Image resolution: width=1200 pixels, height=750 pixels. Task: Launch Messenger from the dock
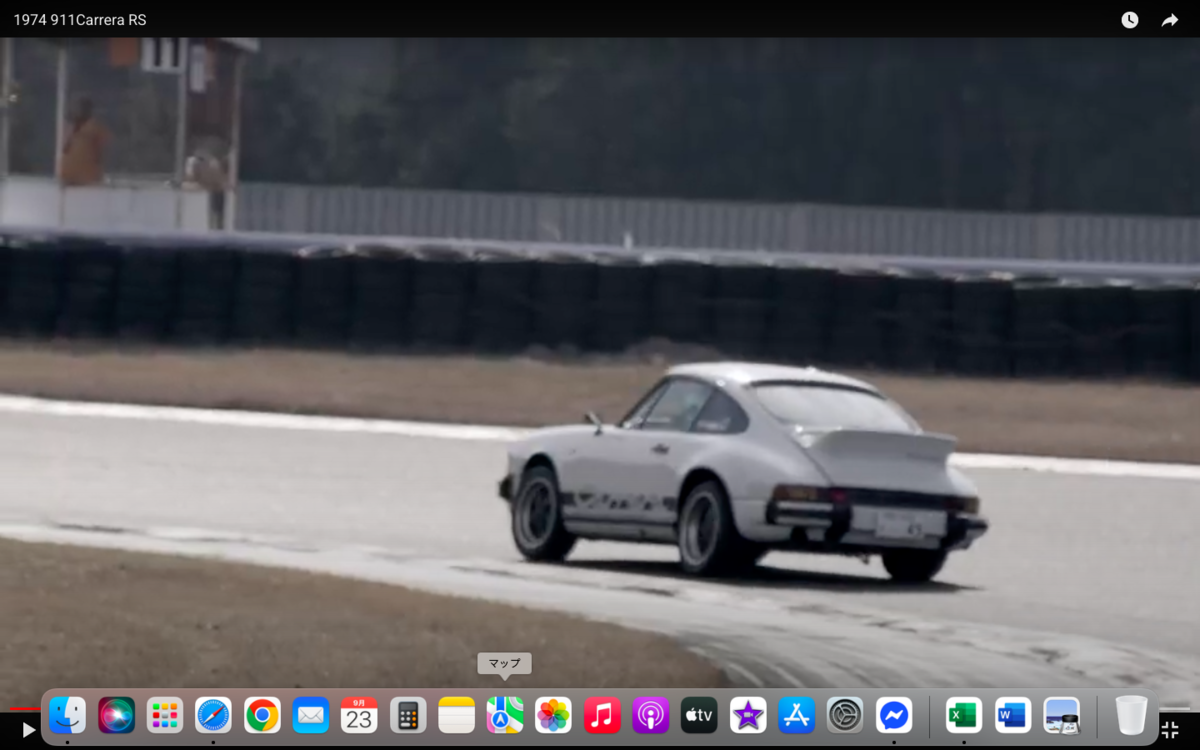[x=894, y=715]
